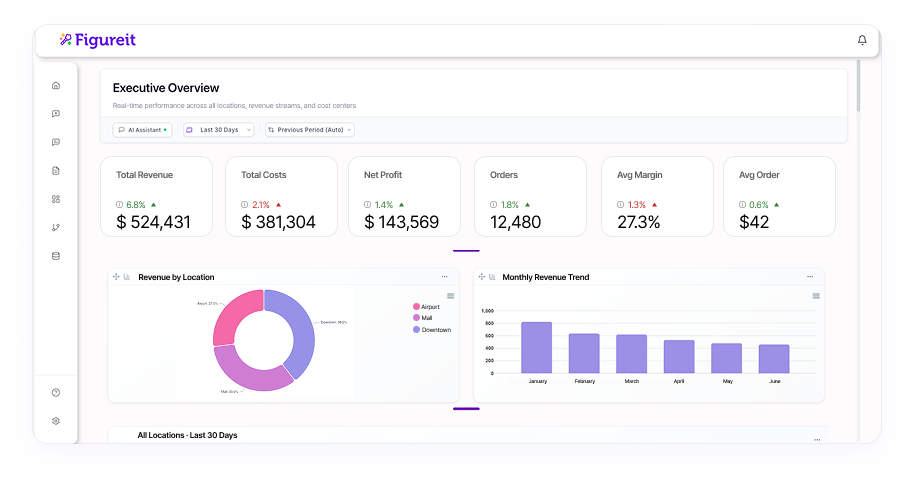Image resolution: width=914 pixels, height=484 pixels.
Task: Click the info icon on Avg Margin card
Action: click(620, 205)
